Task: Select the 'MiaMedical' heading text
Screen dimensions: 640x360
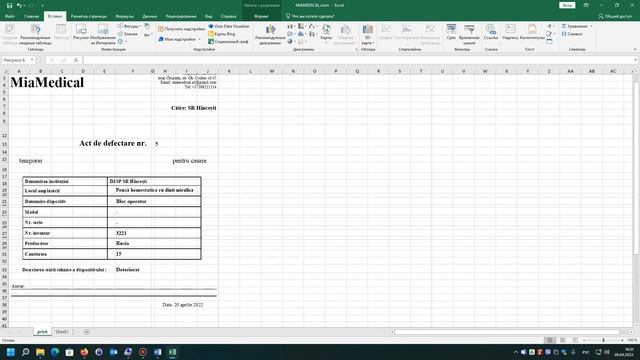Action: point(47,82)
